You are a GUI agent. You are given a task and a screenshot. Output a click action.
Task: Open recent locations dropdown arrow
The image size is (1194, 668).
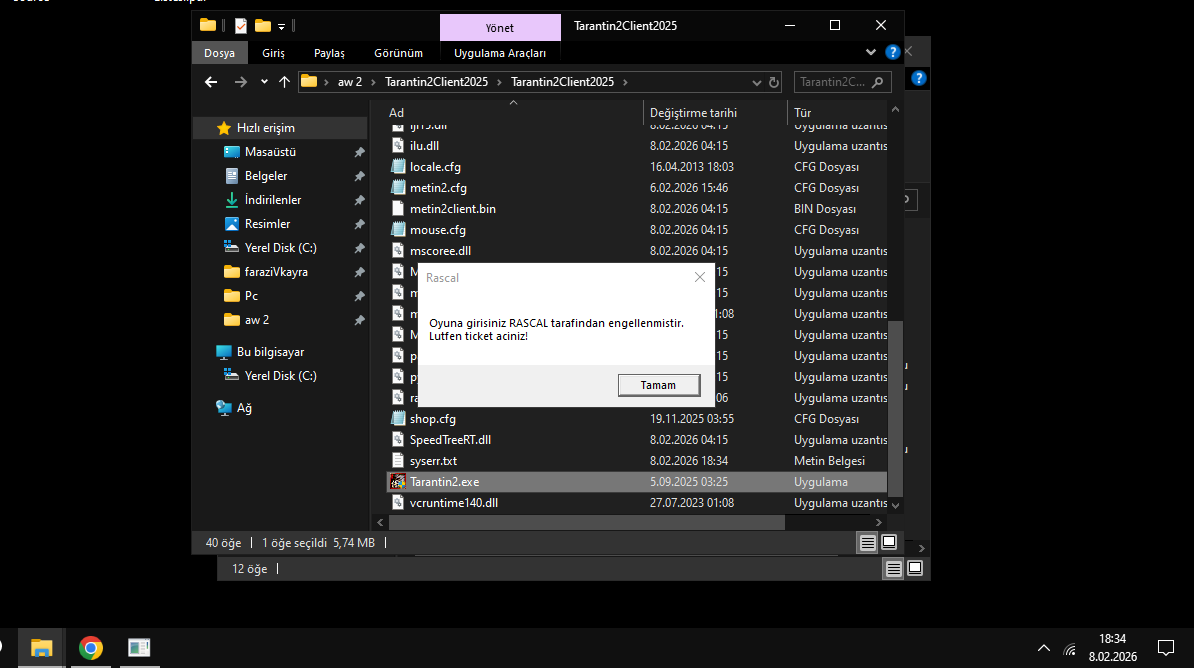pos(264,82)
